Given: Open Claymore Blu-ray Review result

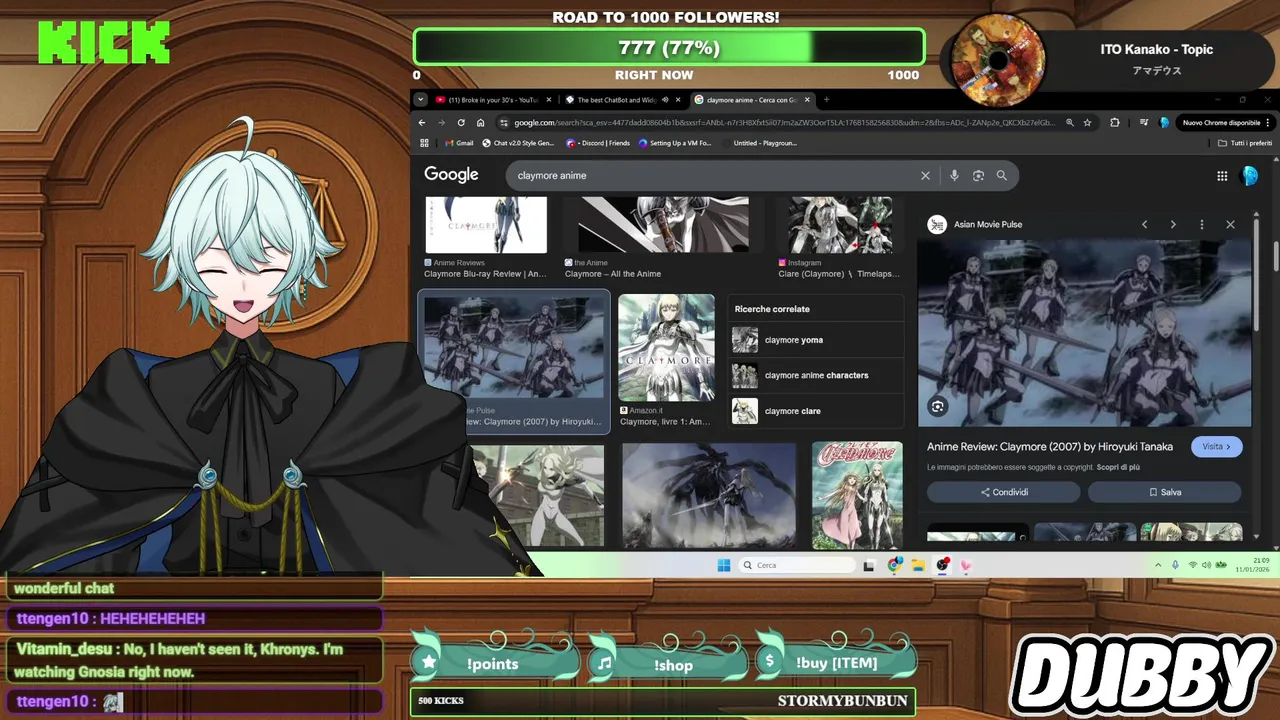Looking at the screenshot, I should (486, 238).
